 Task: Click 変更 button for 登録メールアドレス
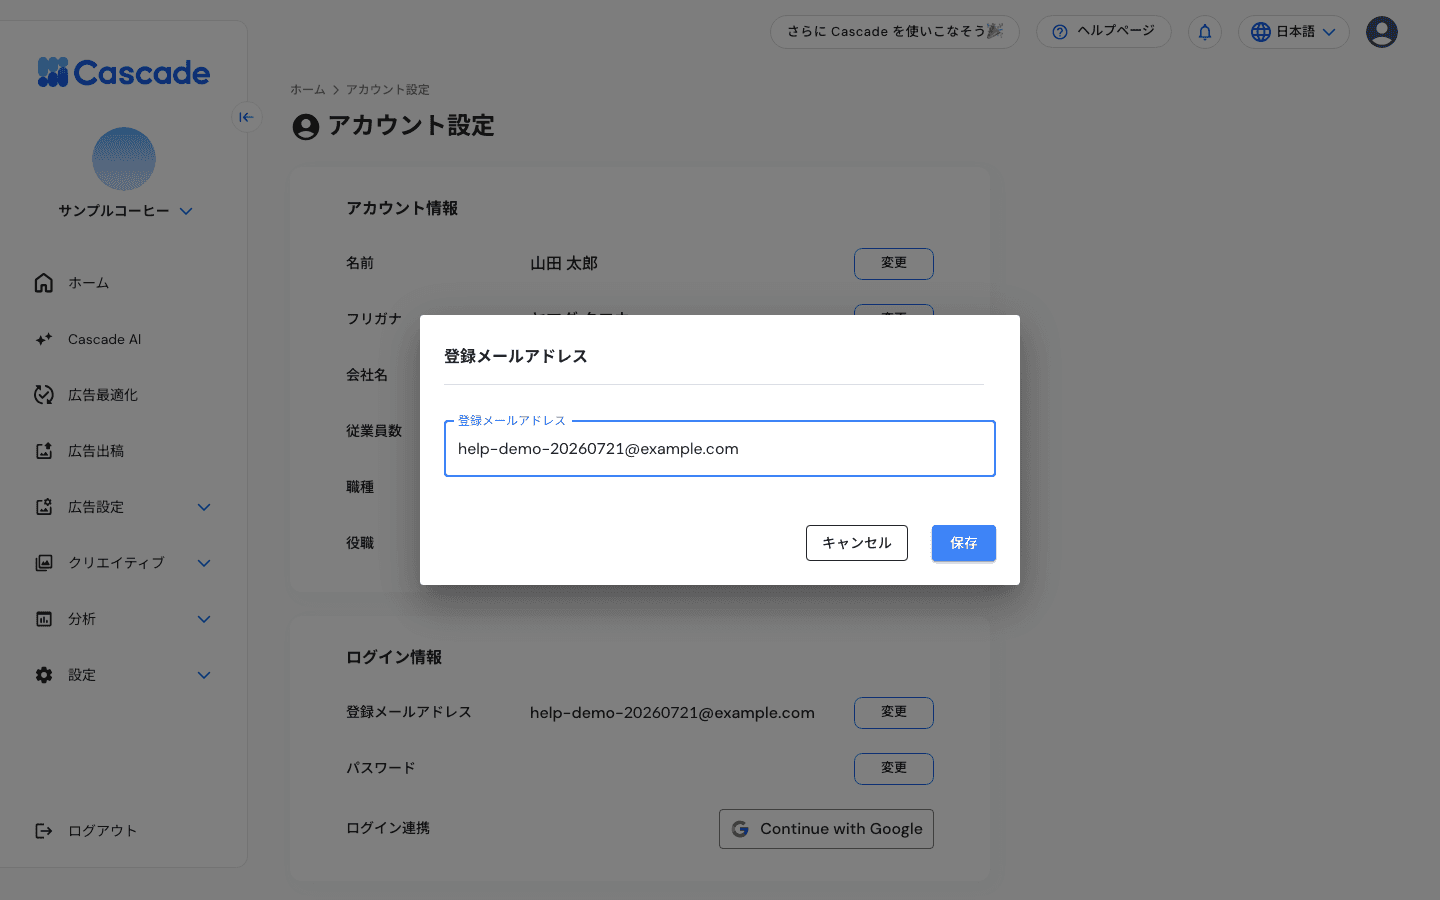(x=894, y=713)
